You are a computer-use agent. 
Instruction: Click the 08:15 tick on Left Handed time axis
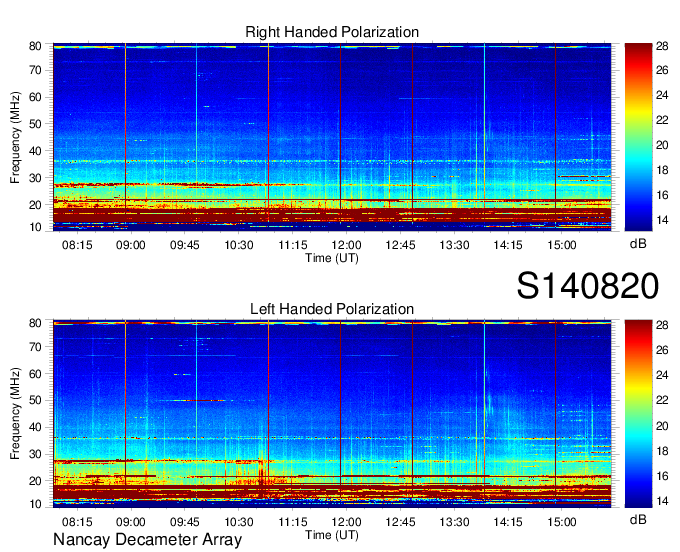[x=77, y=522]
